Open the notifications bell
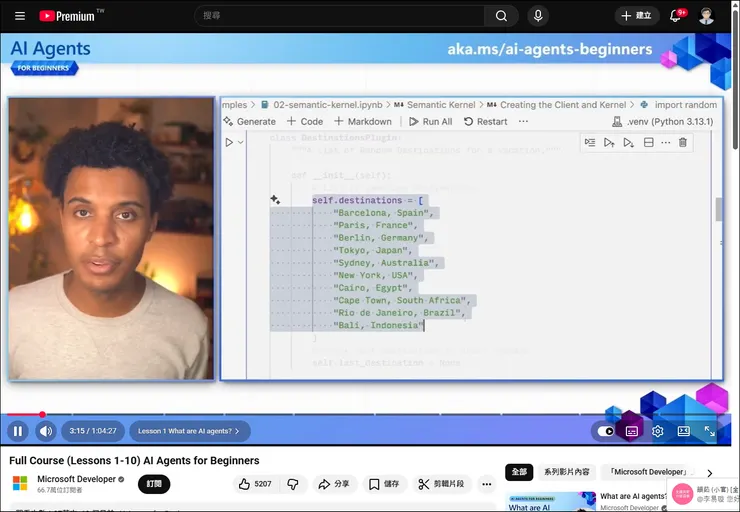This screenshot has width=740, height=512. (676, 16)
